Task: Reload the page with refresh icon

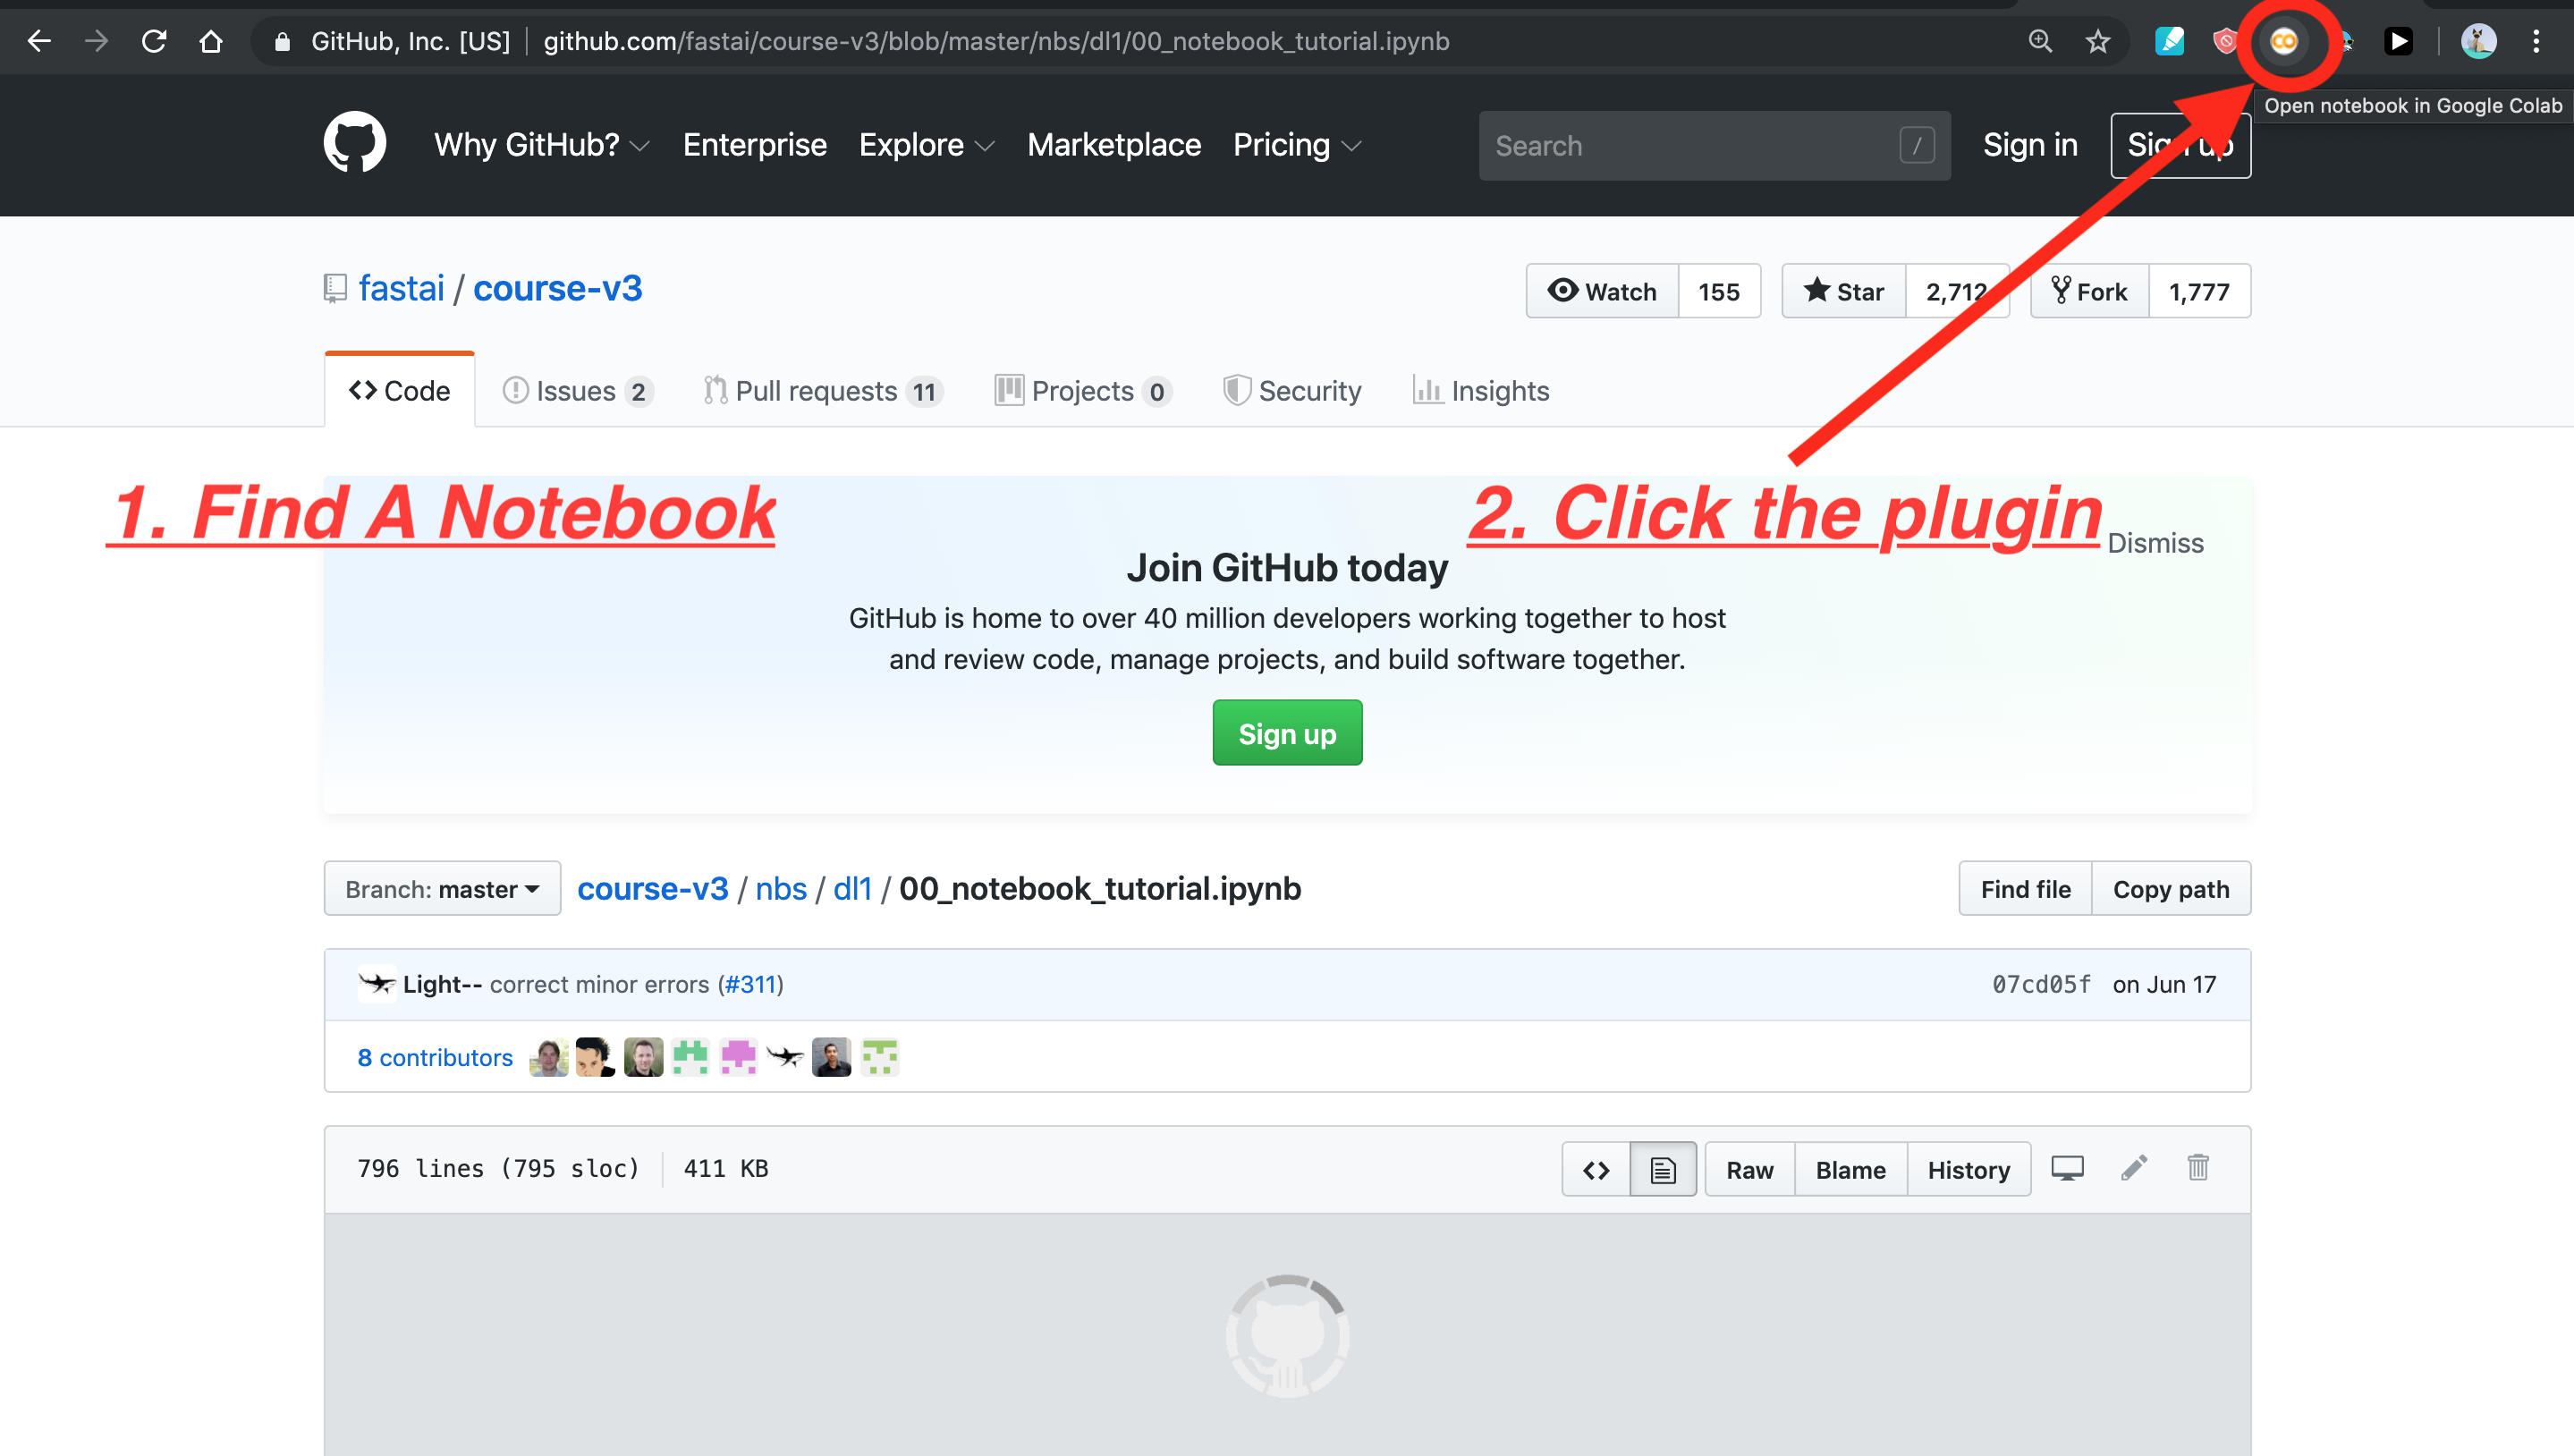Action: [x=154, y=41]
